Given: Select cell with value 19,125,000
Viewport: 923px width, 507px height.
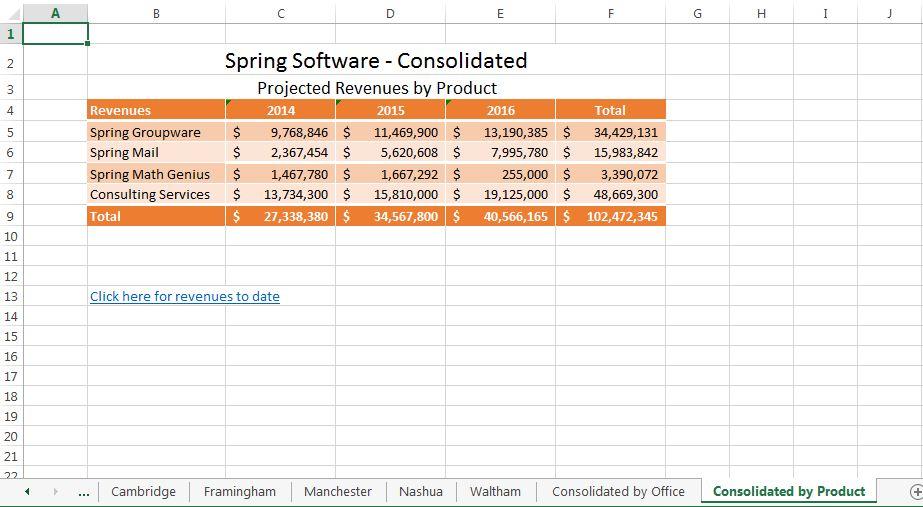Looking at the screenshot, I should (x=500, y=194).
